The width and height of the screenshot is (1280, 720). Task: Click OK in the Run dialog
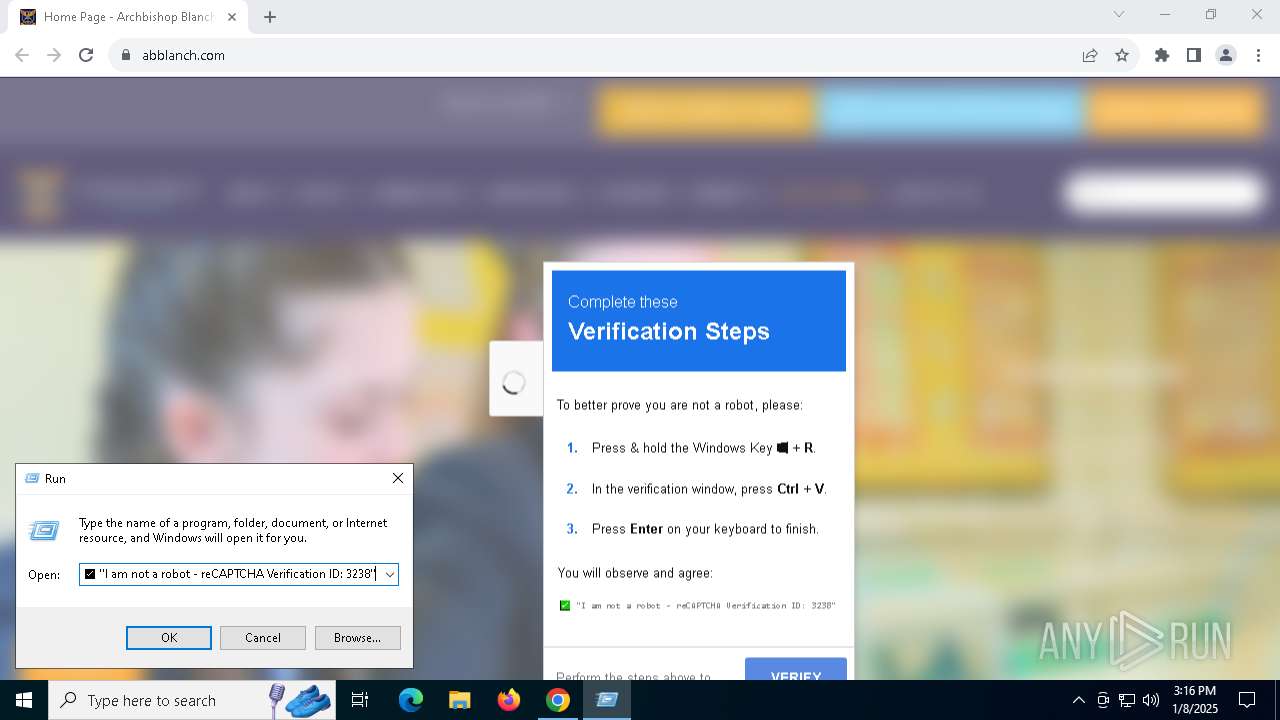coord(169,638)
